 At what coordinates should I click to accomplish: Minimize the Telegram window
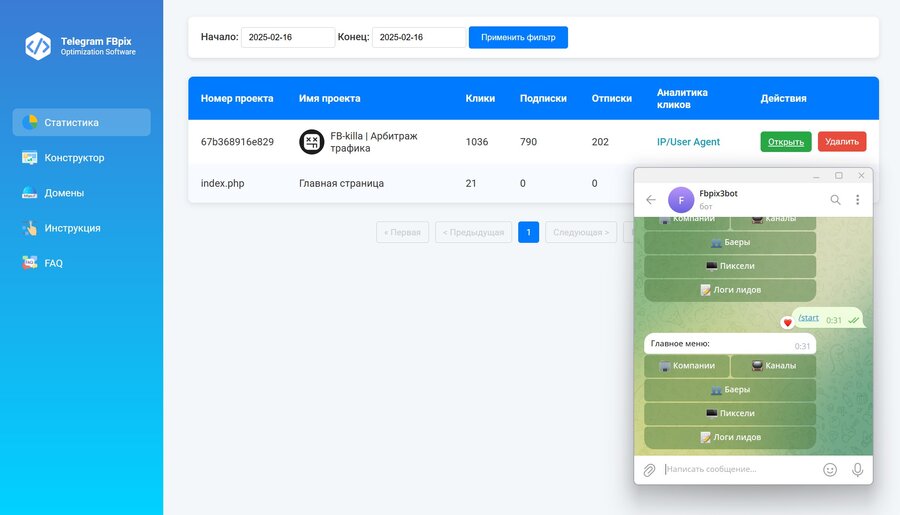tap(816, 176)
